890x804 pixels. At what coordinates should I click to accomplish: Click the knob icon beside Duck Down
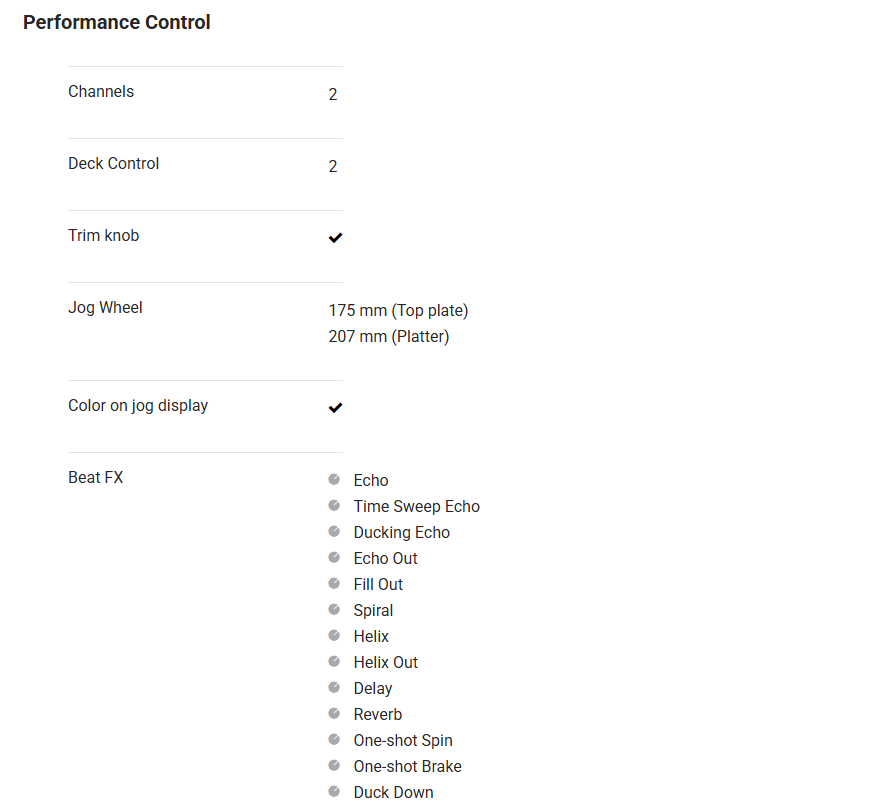pos(334,791)
